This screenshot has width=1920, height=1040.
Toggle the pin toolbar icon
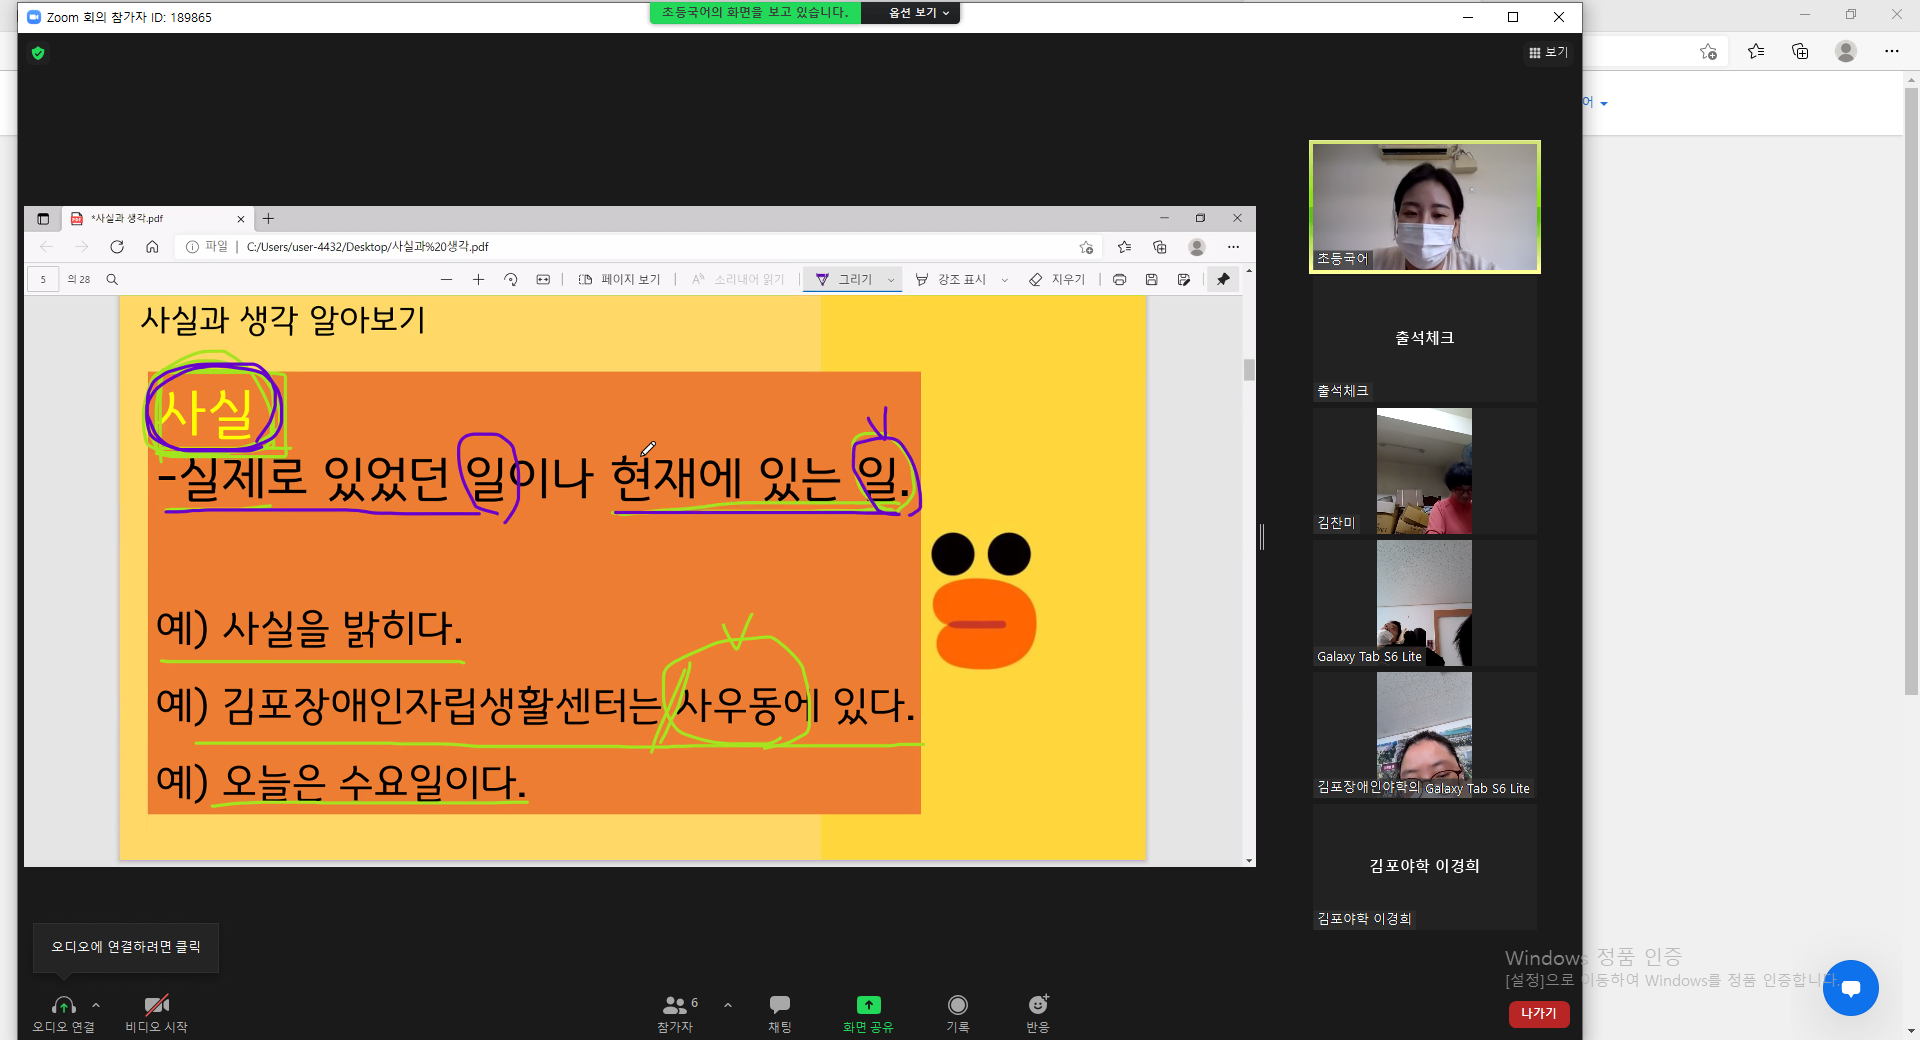coord(1223,280)
